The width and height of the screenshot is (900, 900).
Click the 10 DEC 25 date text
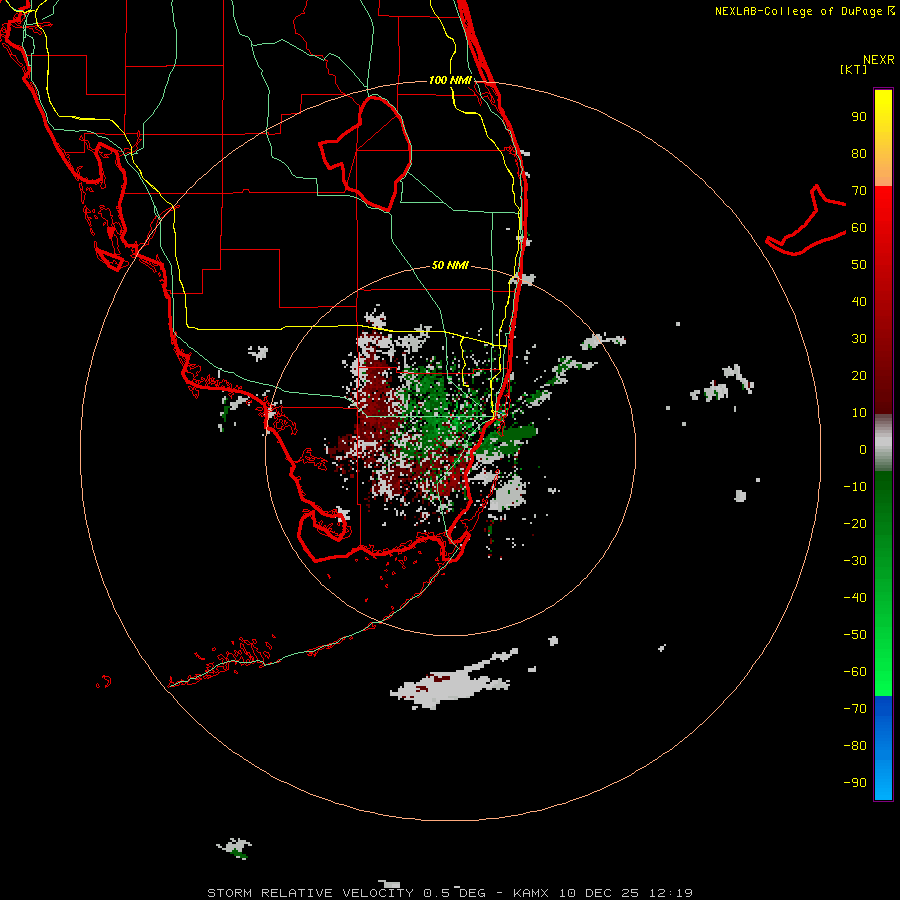[599, 893]
